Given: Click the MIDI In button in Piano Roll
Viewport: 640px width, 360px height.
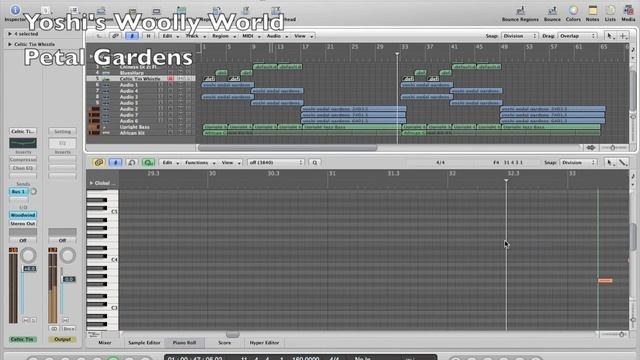Looking at the screenshot, I should point(131,162).
